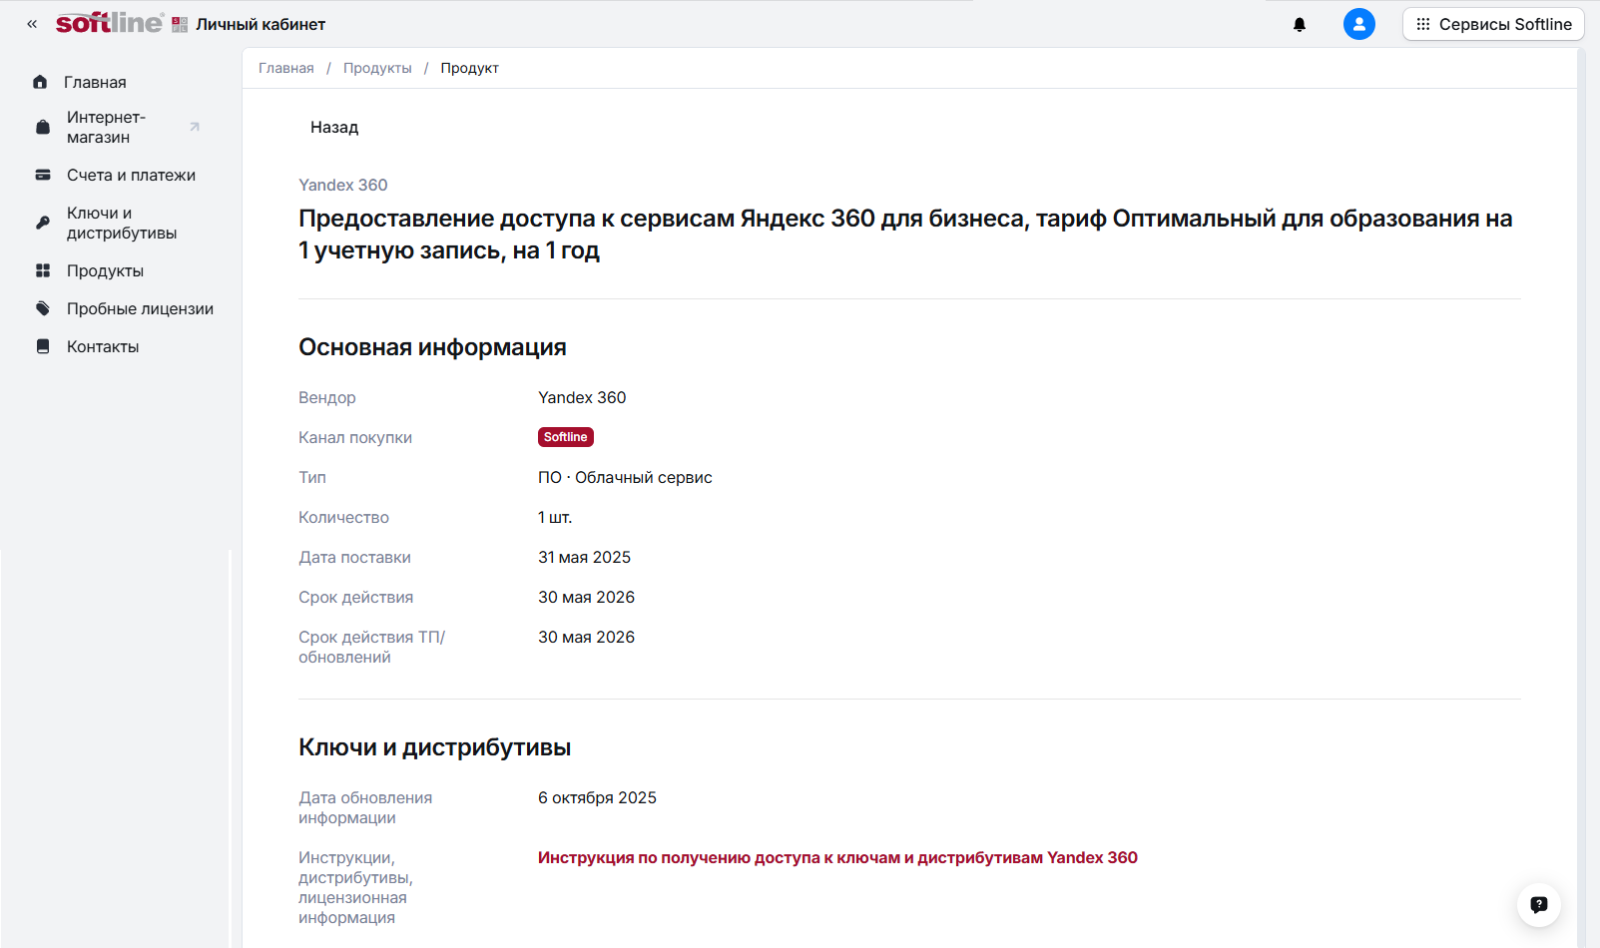
Task: Click the home icon beside Главная
Action: point(40,82)
